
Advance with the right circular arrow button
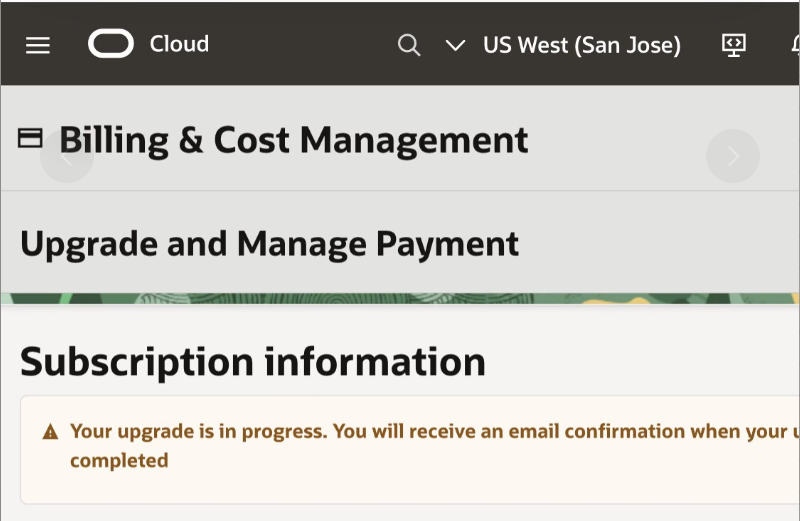733,156
